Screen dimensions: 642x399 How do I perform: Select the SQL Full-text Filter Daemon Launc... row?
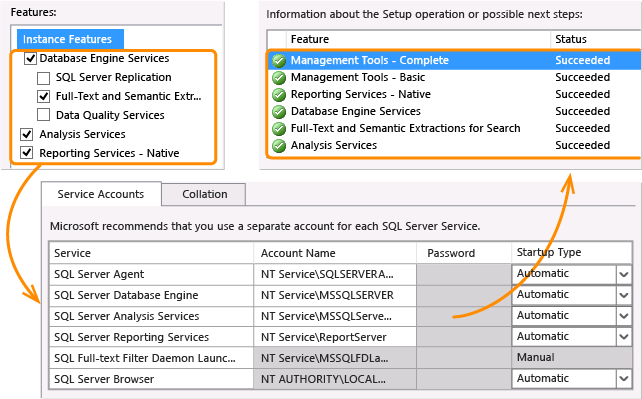click(x=340, y=358)
